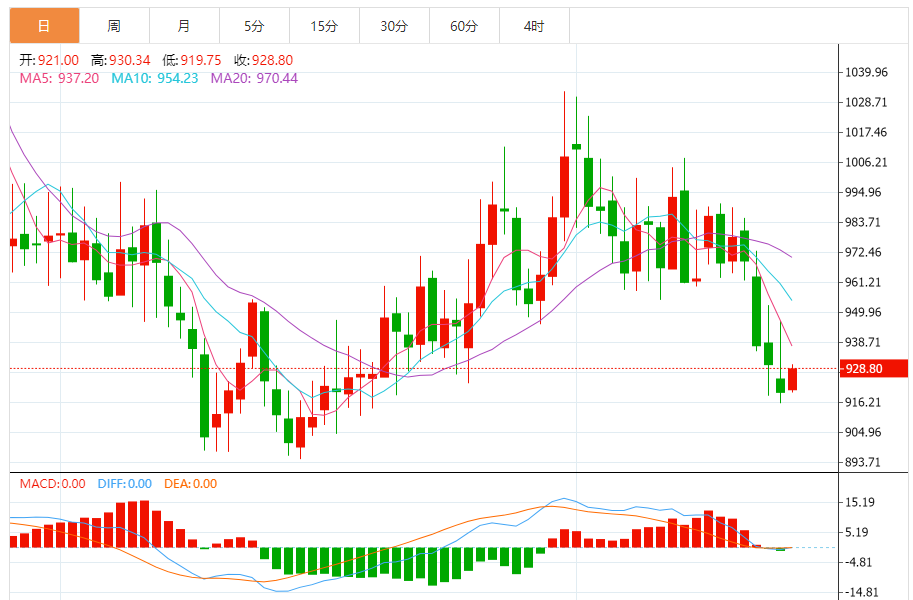
Task: Click the 1006.21 price axis label
Action: 866,162
